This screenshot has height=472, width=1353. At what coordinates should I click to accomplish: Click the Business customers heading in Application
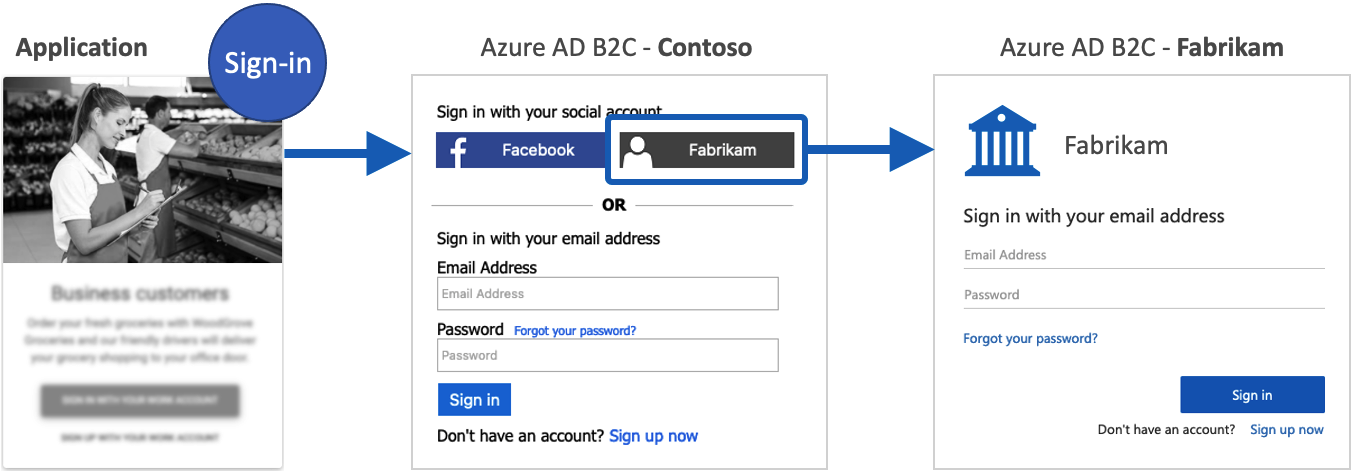point(140,294)
